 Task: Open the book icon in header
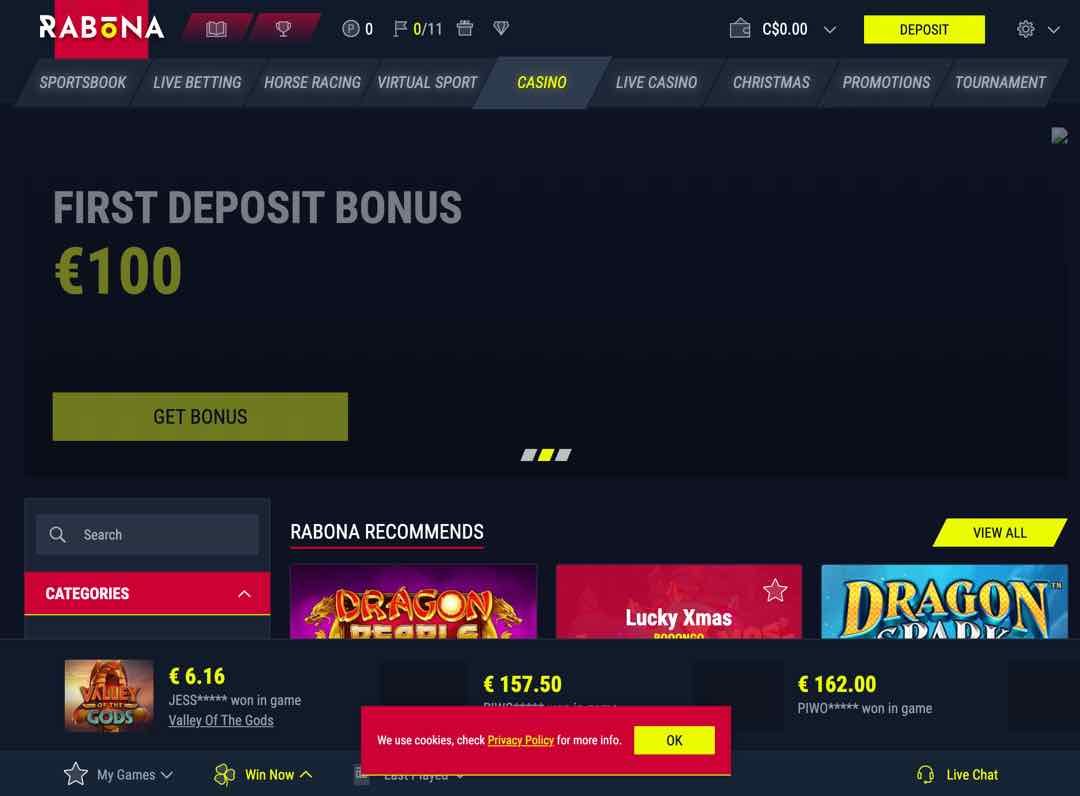coord(216,29)
